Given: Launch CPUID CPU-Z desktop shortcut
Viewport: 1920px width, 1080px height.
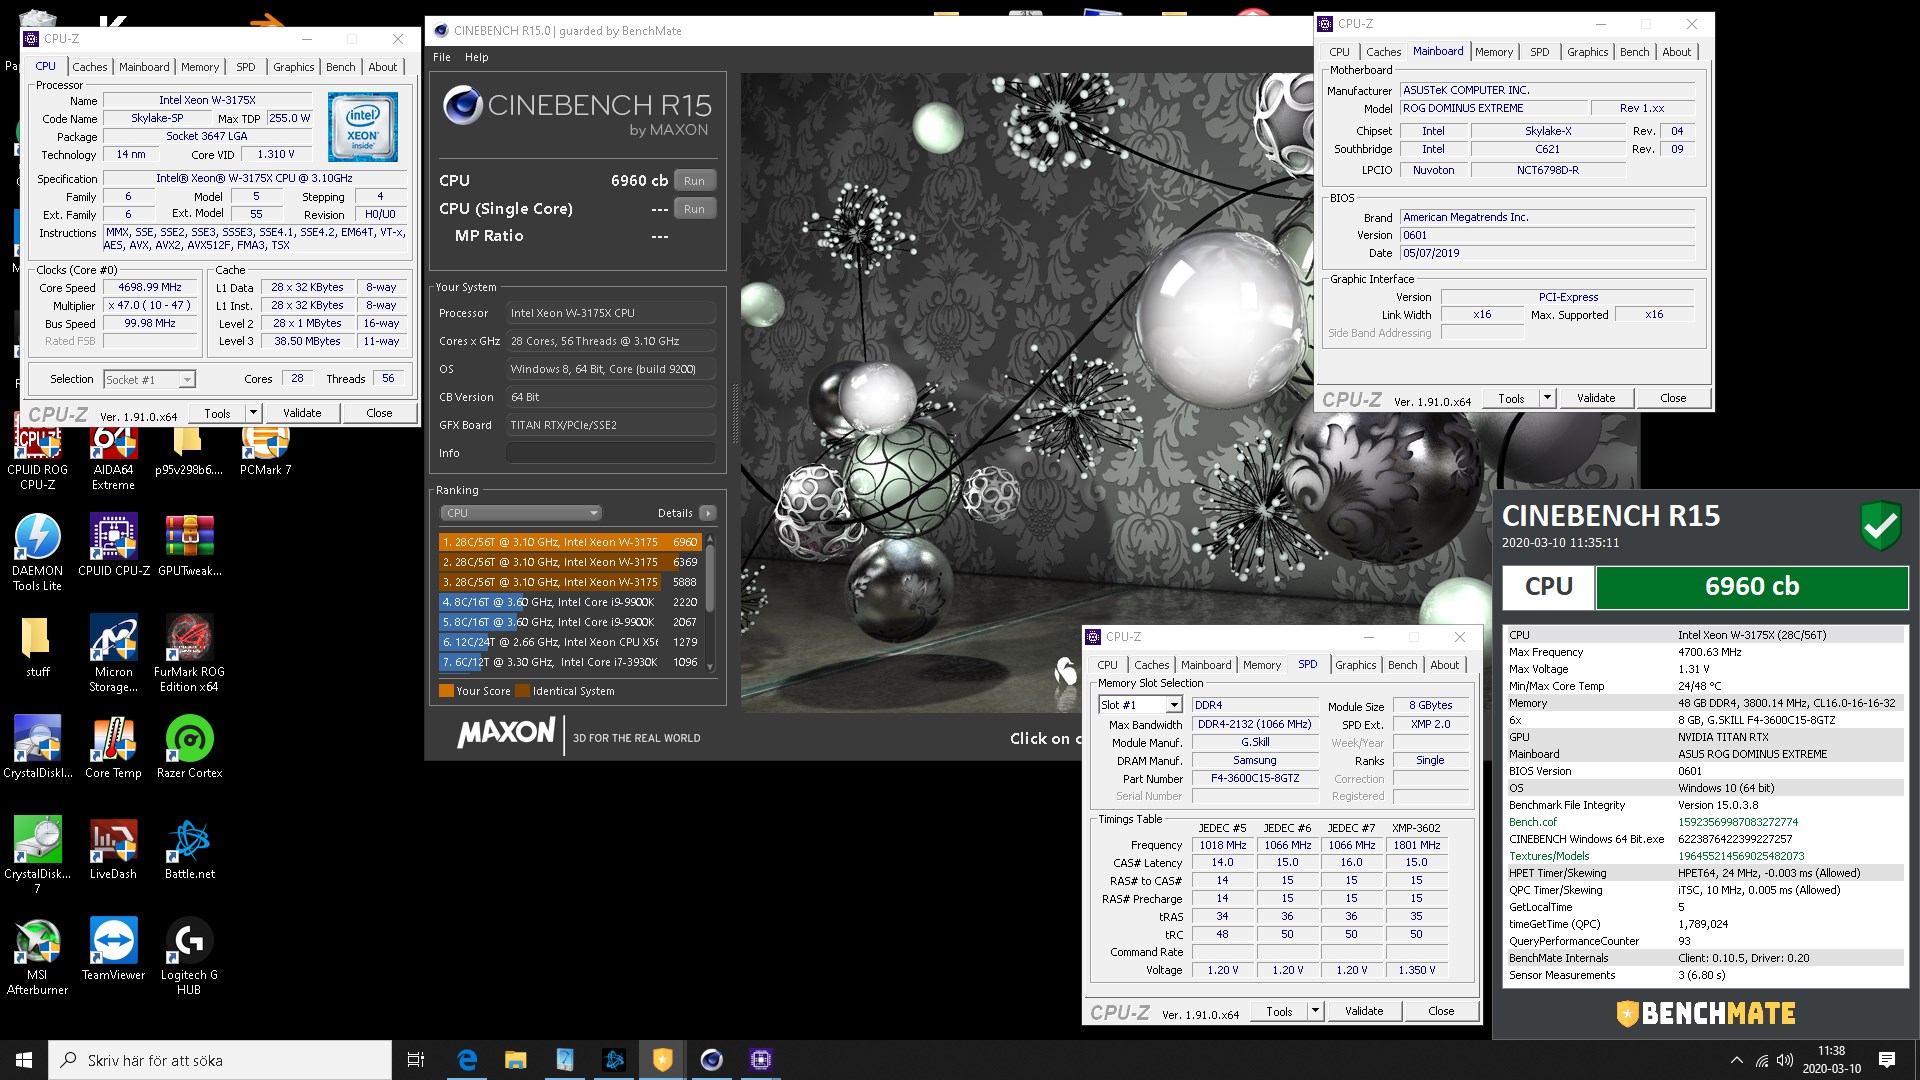Looking at the screenshot, I should tap(113, 546).
